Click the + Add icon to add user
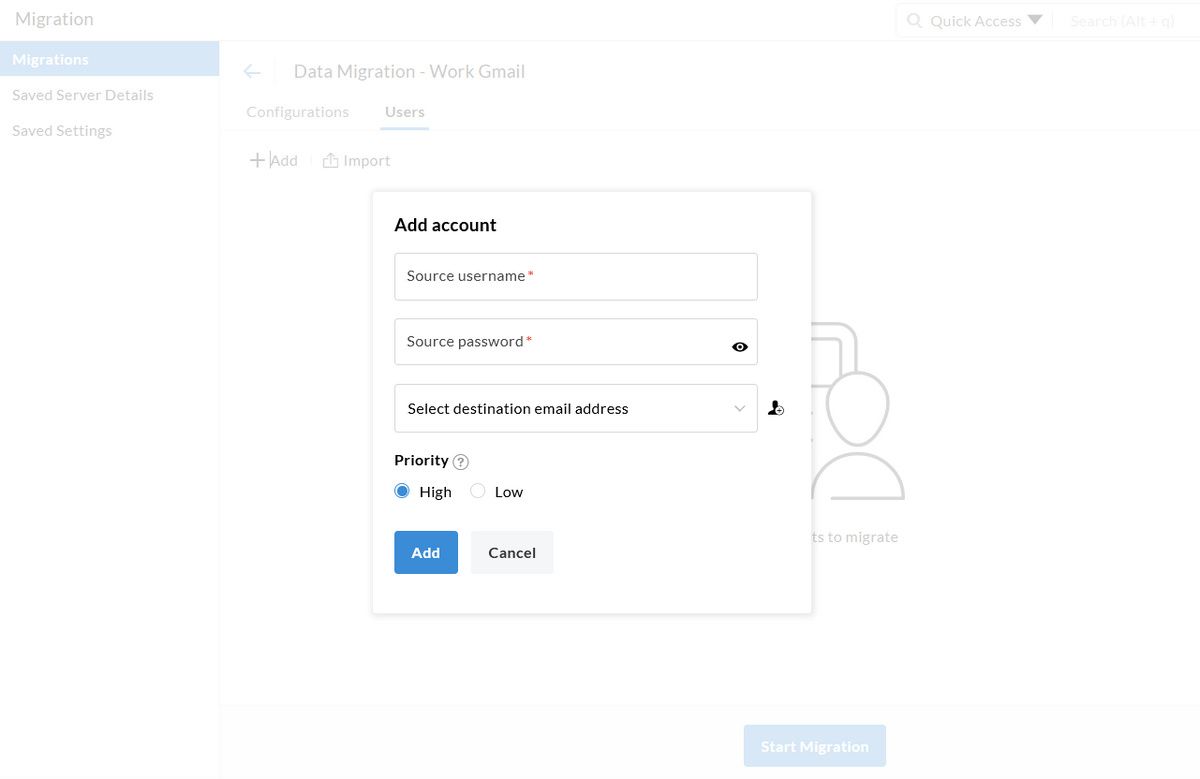Viewport: 1200px width, 779px height. click(x=272, y=160)
